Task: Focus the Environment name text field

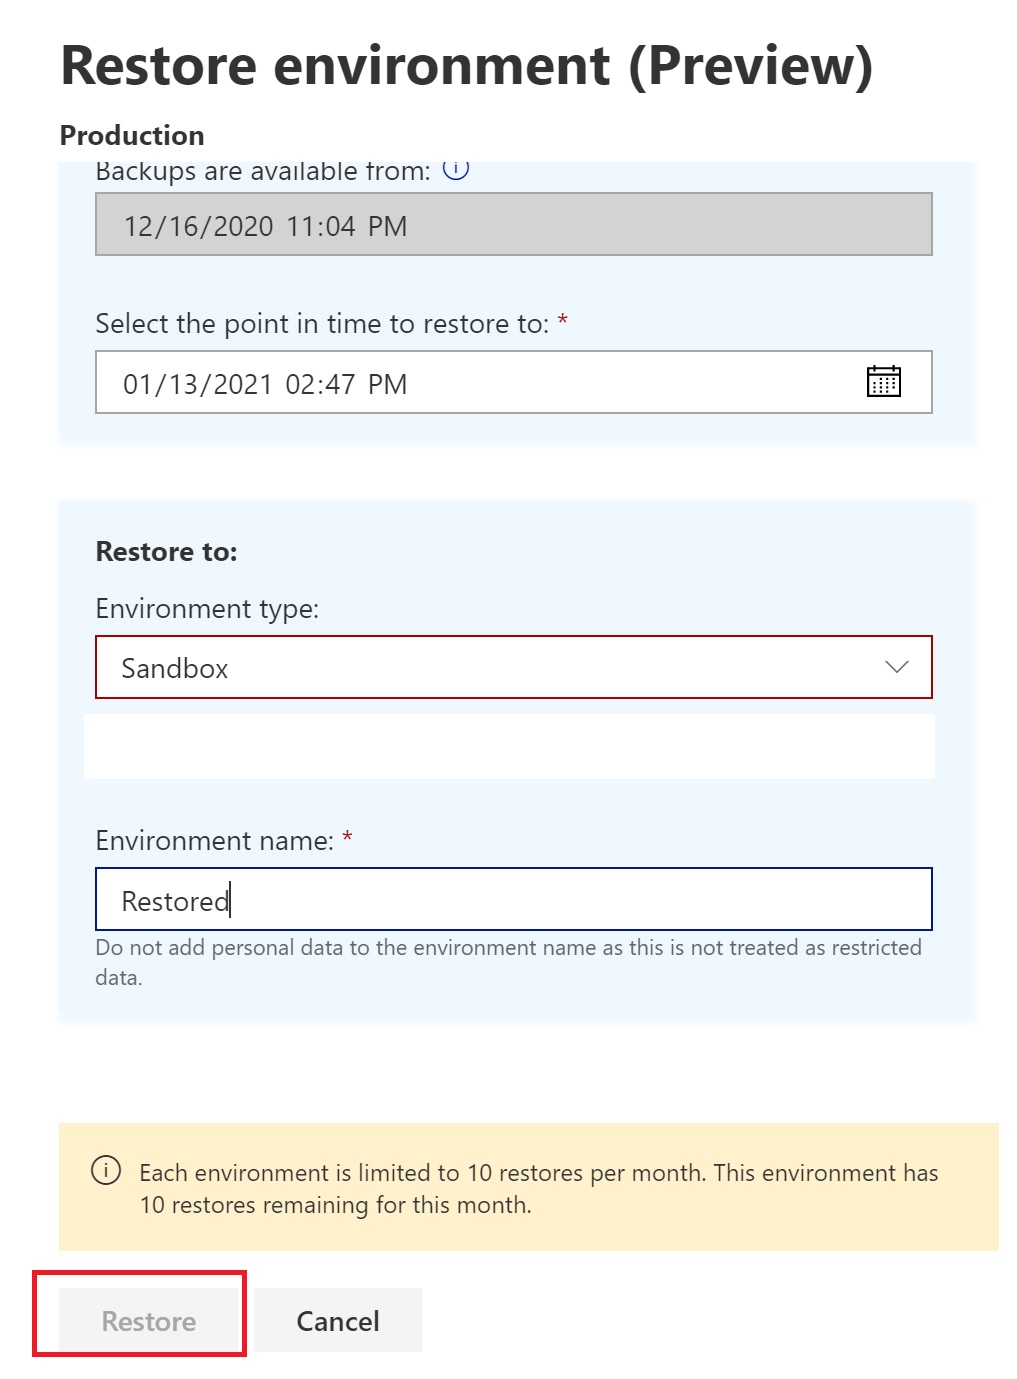Action: pyautogui.click(x=513, y=900)
